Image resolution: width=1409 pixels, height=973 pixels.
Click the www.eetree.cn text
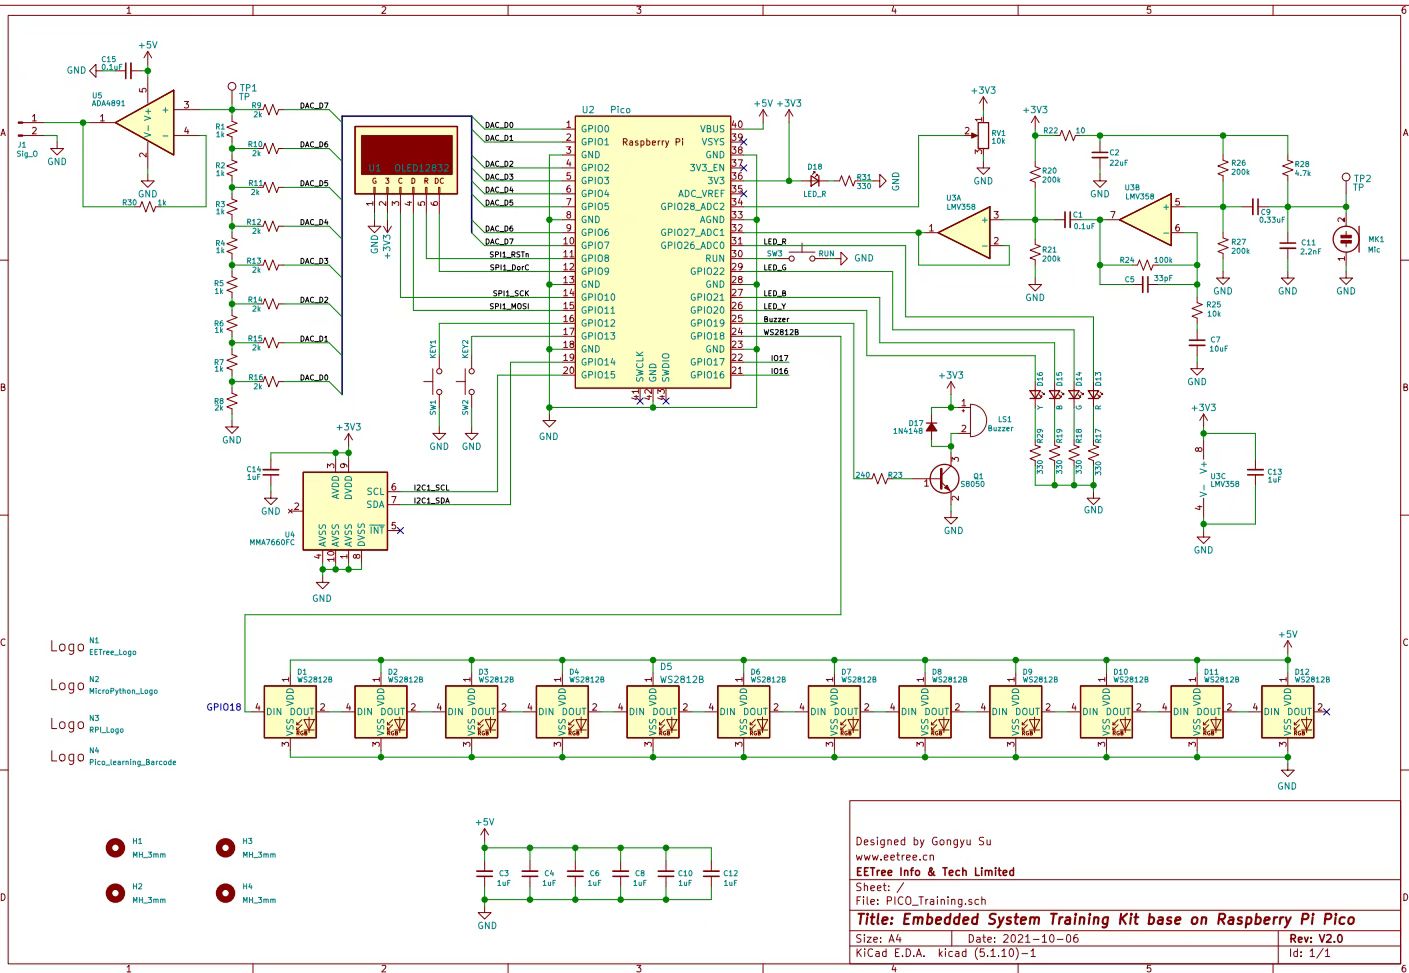895,857
